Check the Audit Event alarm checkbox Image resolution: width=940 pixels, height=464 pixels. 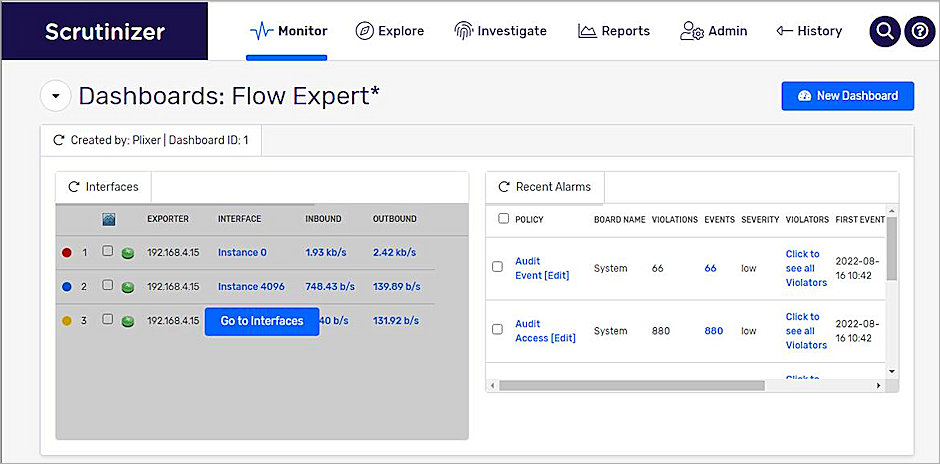coord(498,267)
